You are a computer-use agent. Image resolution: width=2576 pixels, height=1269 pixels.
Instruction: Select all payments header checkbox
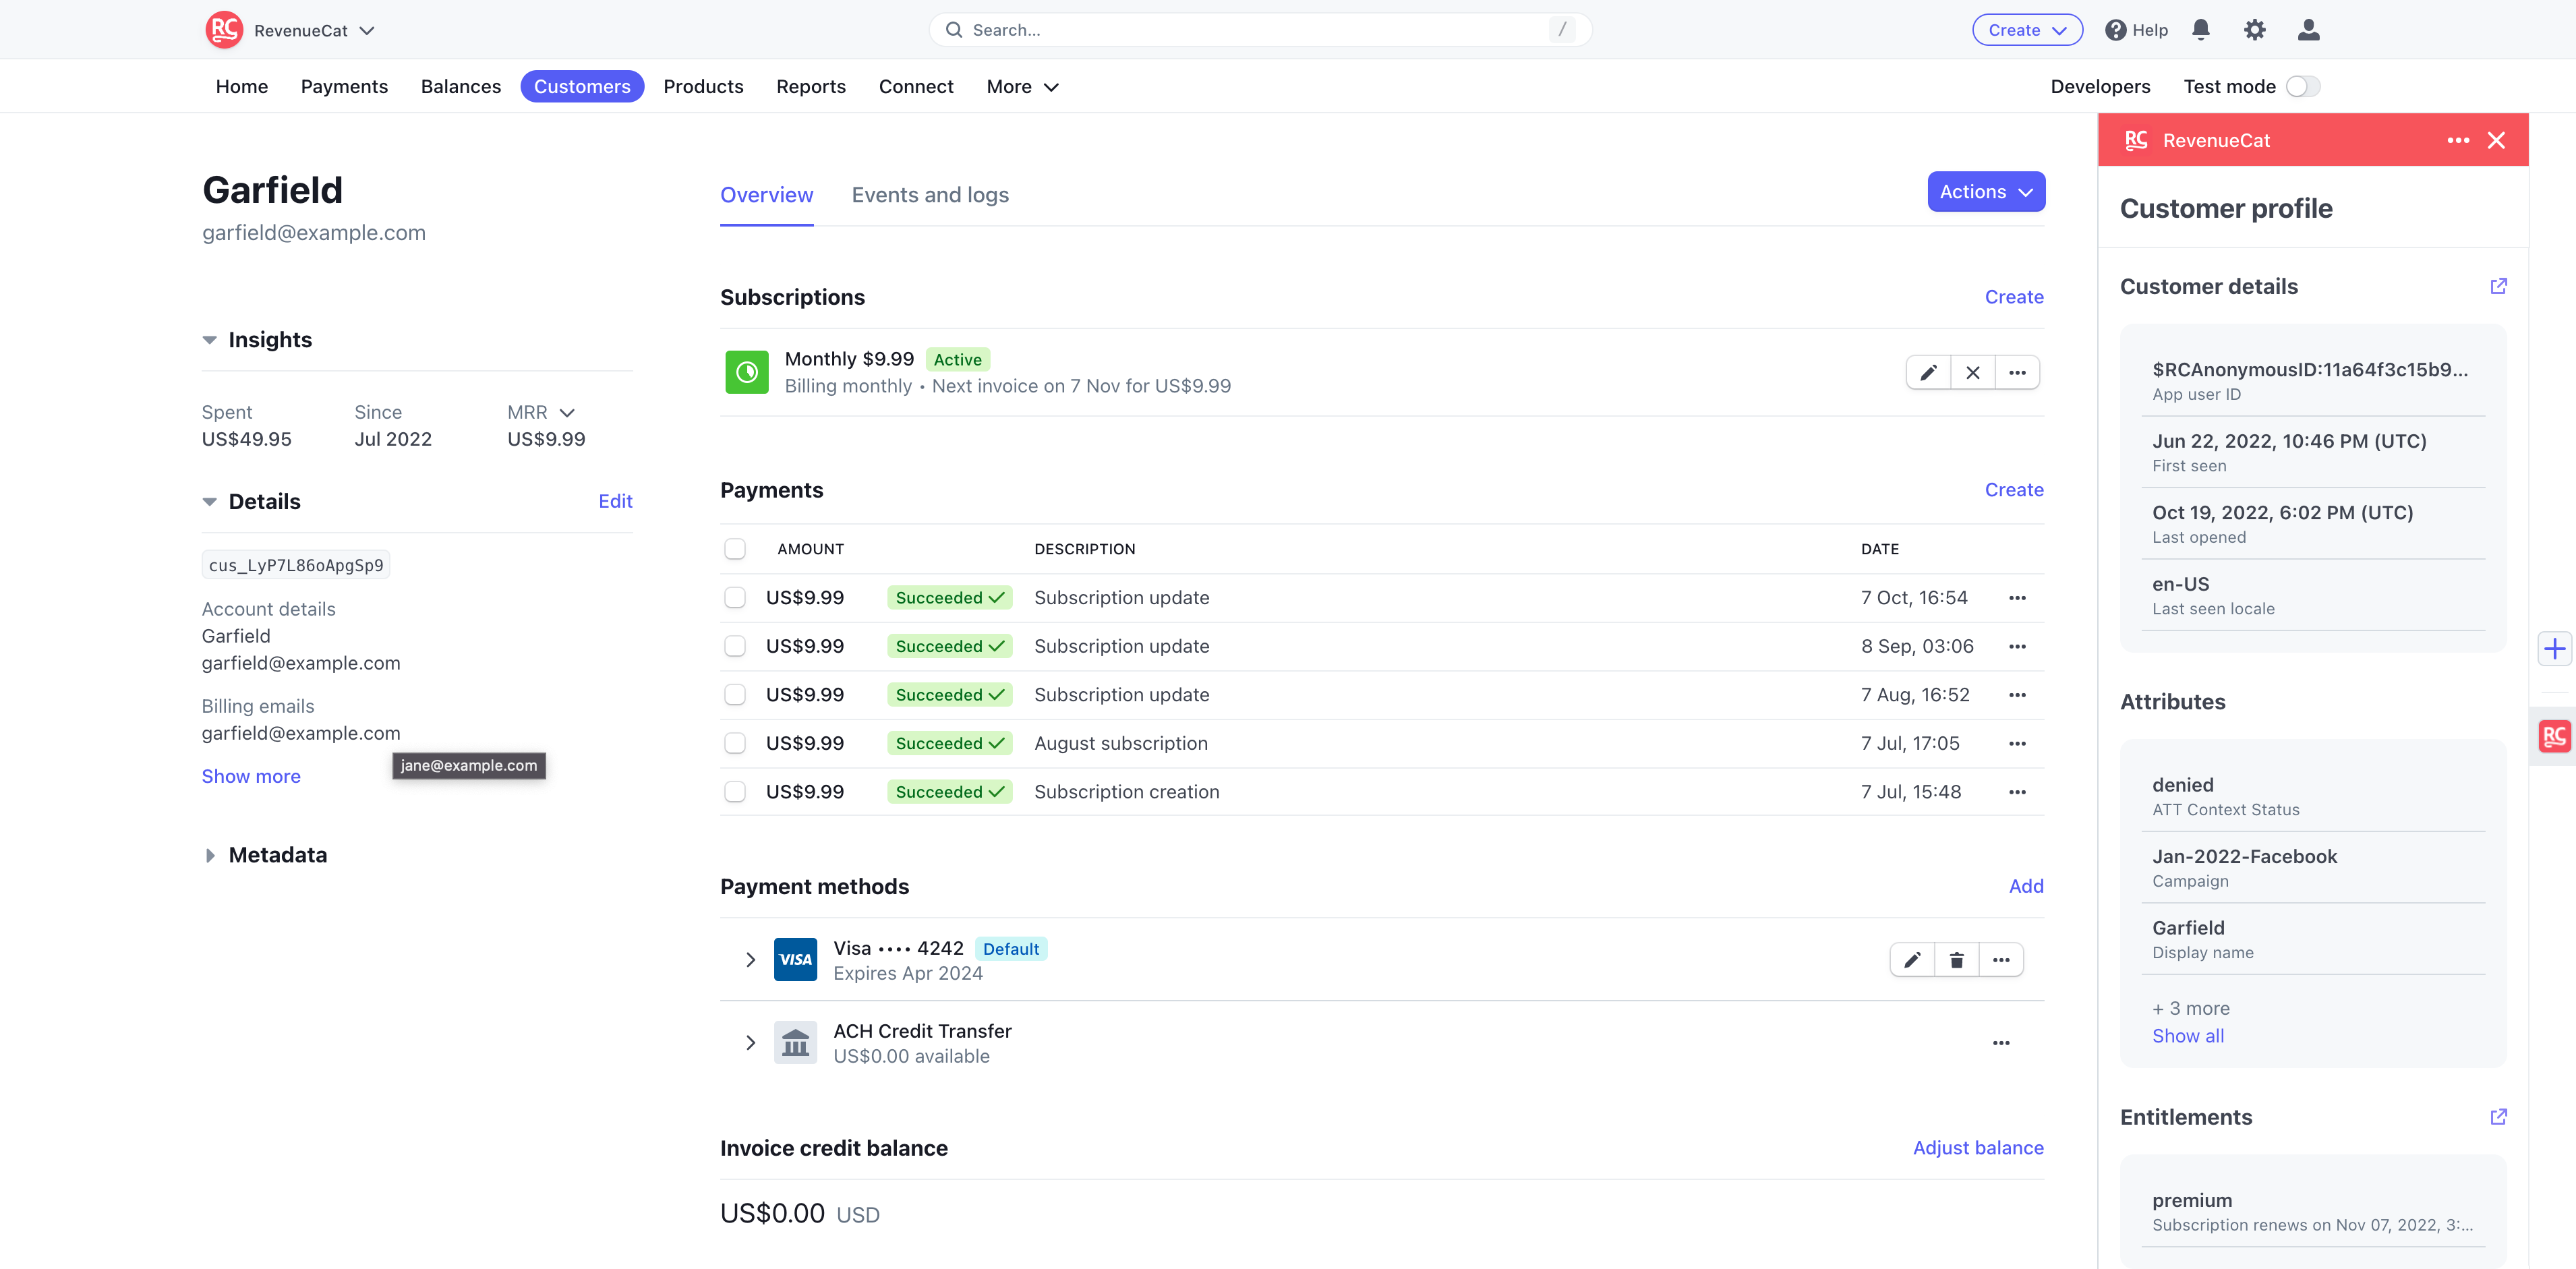coord(735,549)
